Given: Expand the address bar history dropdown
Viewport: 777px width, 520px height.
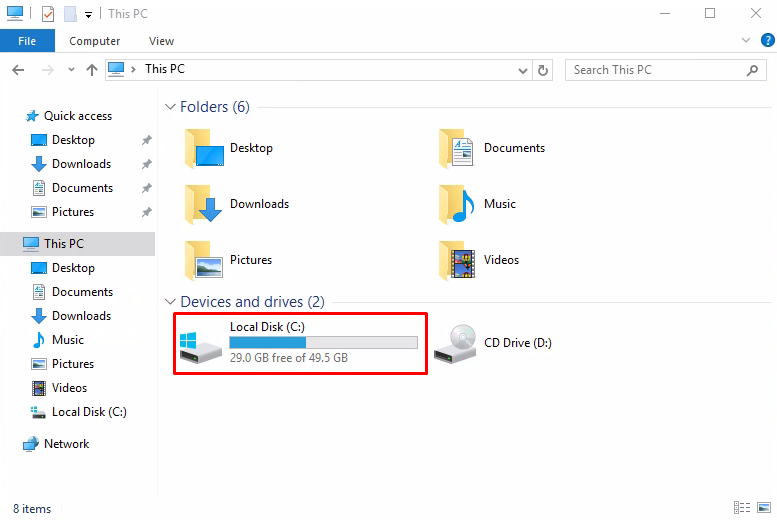Looking at the screenshot, I should 522,70.
